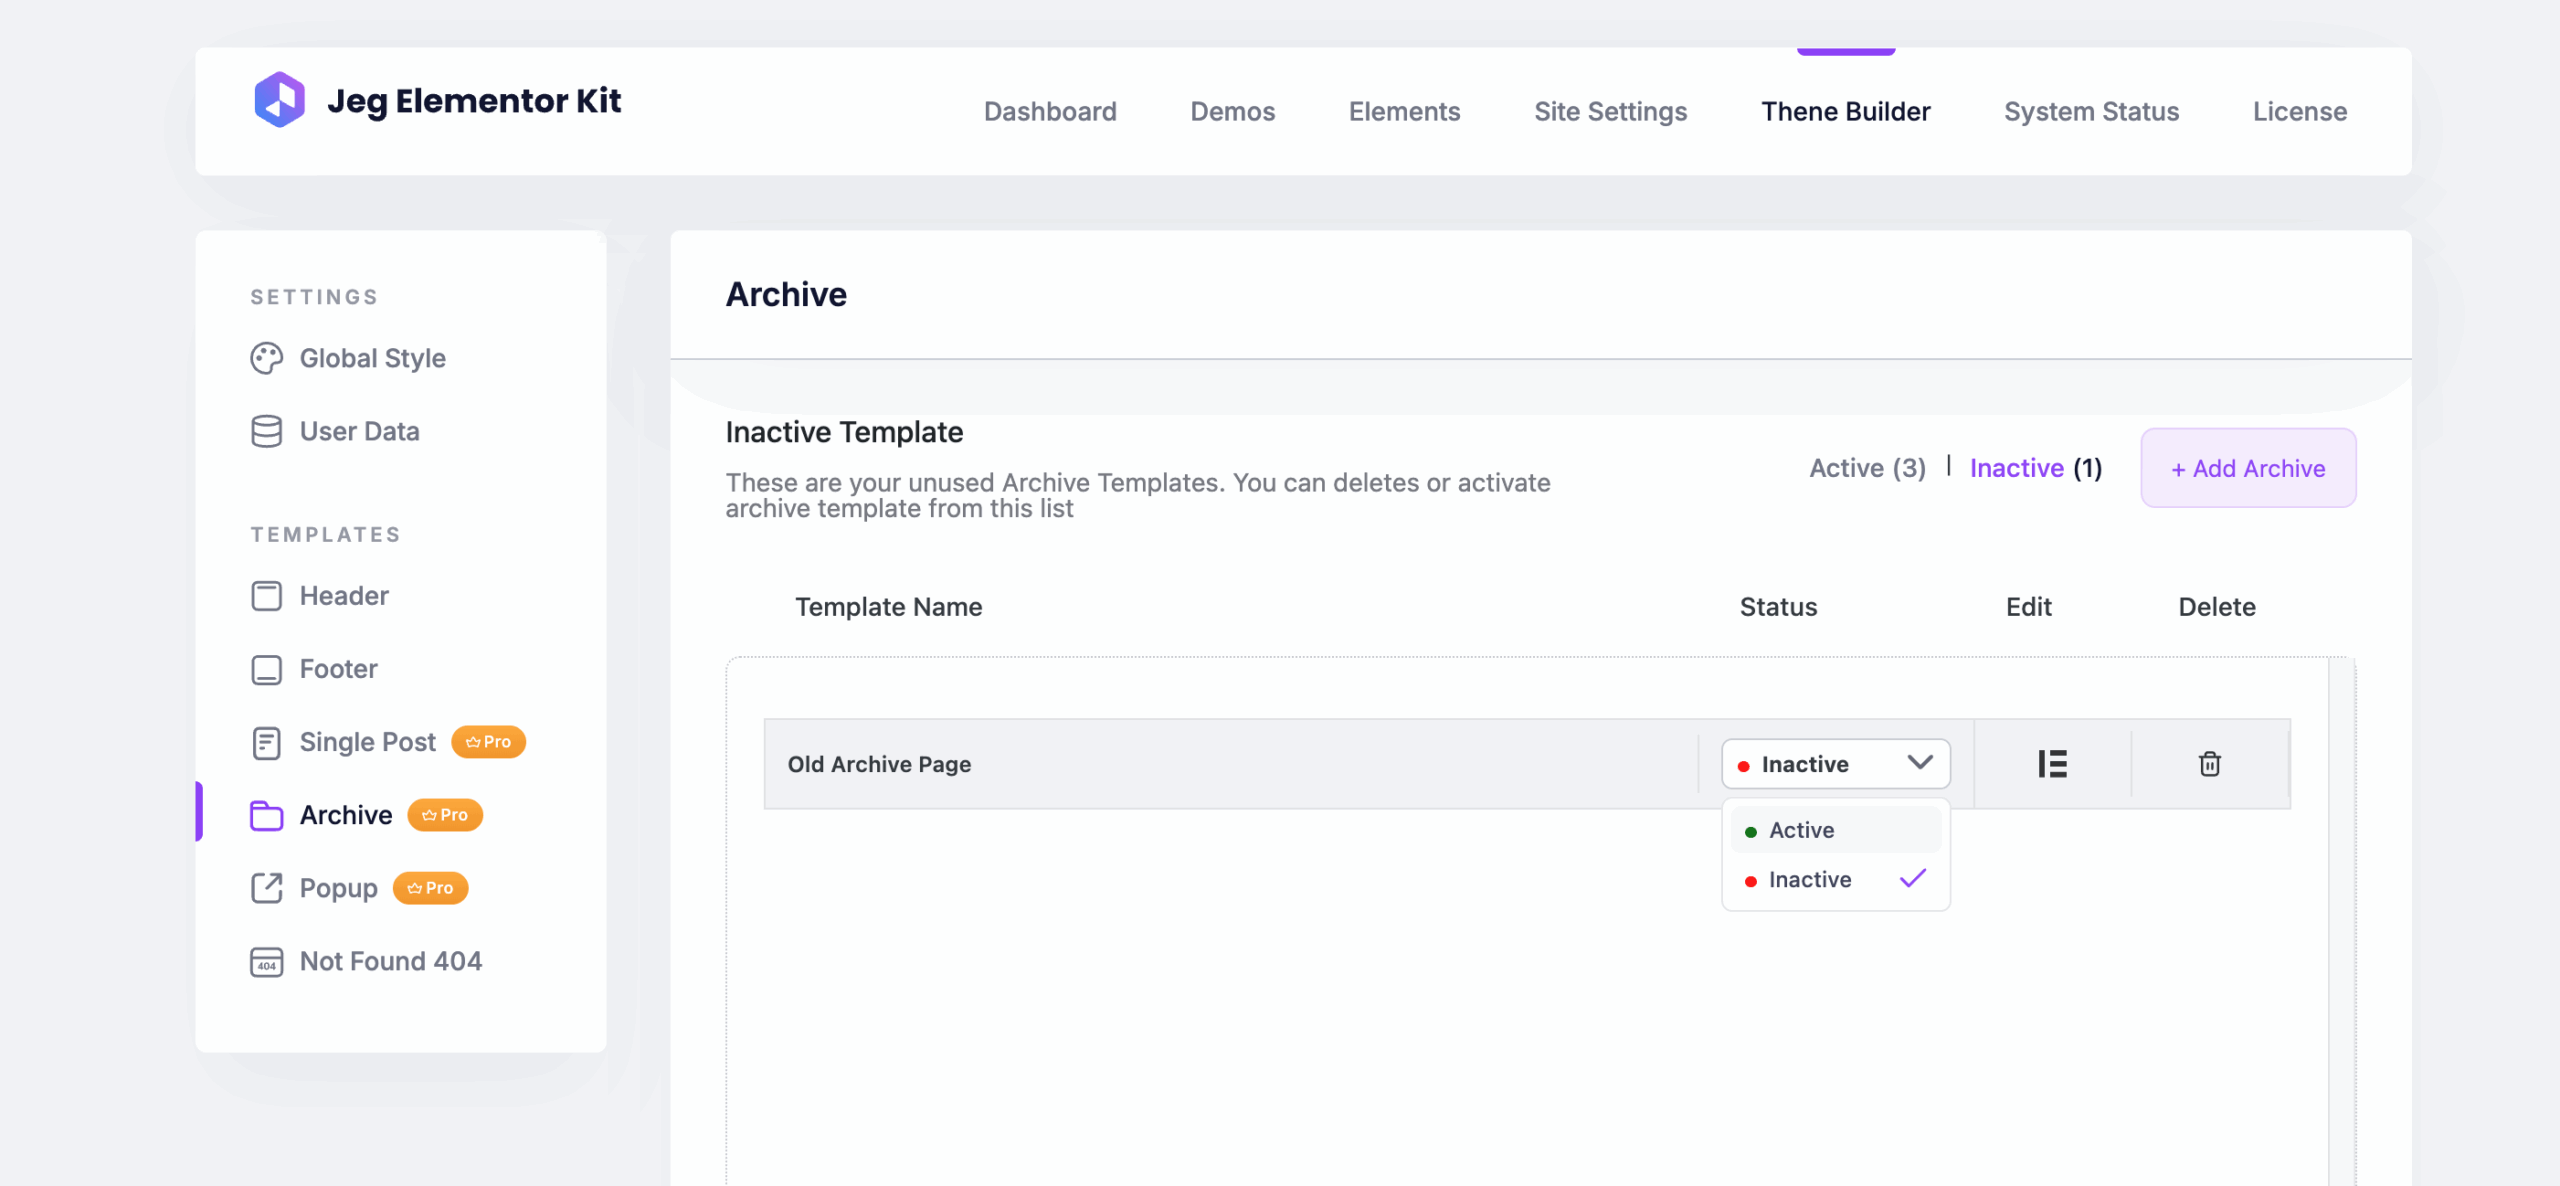The width and height of the screenshot is (2560, 1186).
Task: Click the Not Found 404 icon
Action: coord(266,961)
